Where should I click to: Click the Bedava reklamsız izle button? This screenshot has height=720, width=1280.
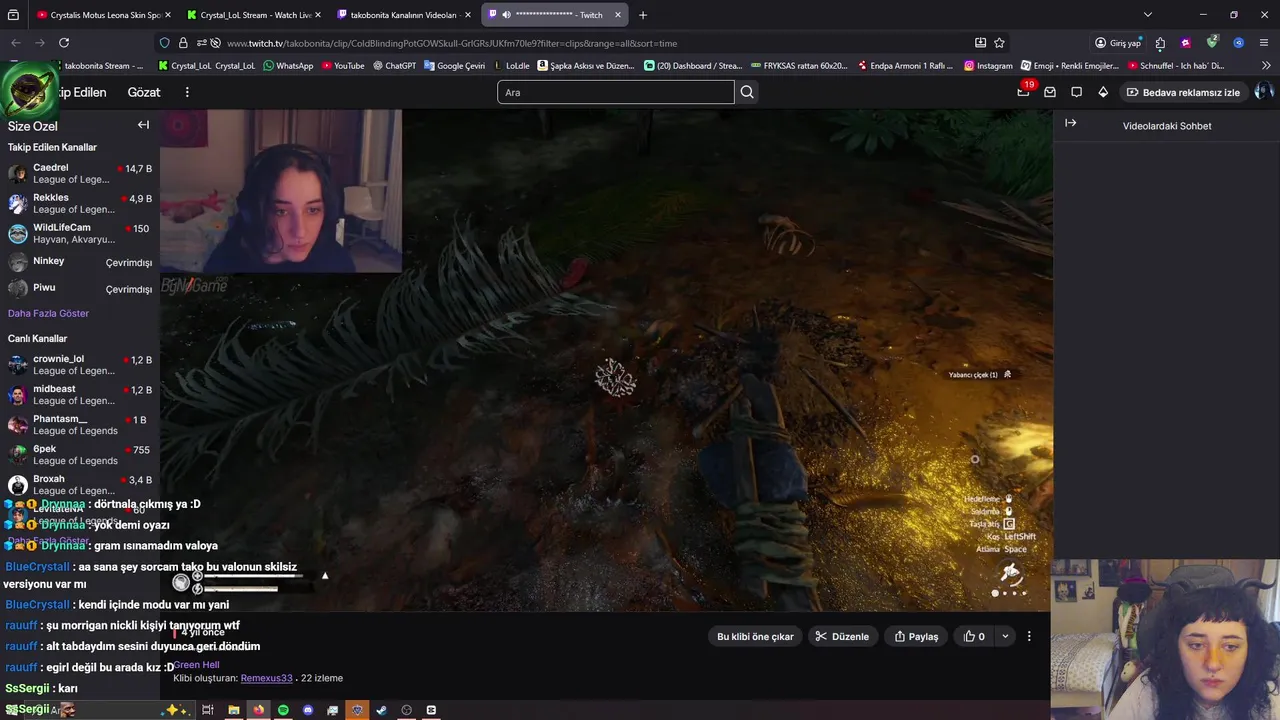tap(1183, 92)
